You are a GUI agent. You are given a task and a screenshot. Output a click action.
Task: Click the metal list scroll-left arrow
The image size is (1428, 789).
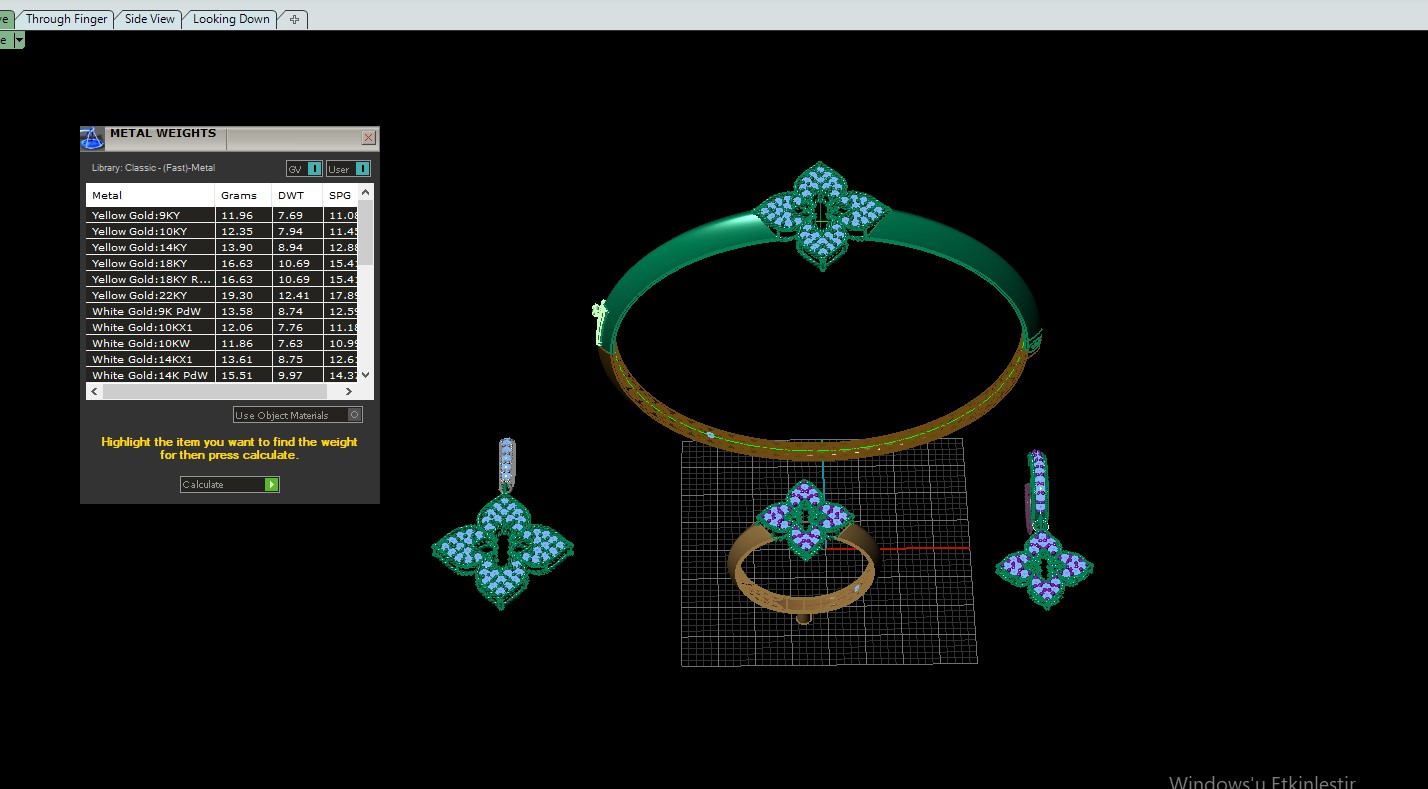[x=95, y=391]
